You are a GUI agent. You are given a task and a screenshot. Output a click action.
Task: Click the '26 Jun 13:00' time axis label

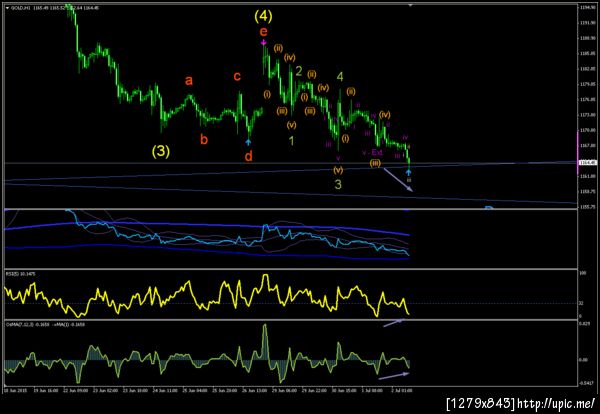255,391
